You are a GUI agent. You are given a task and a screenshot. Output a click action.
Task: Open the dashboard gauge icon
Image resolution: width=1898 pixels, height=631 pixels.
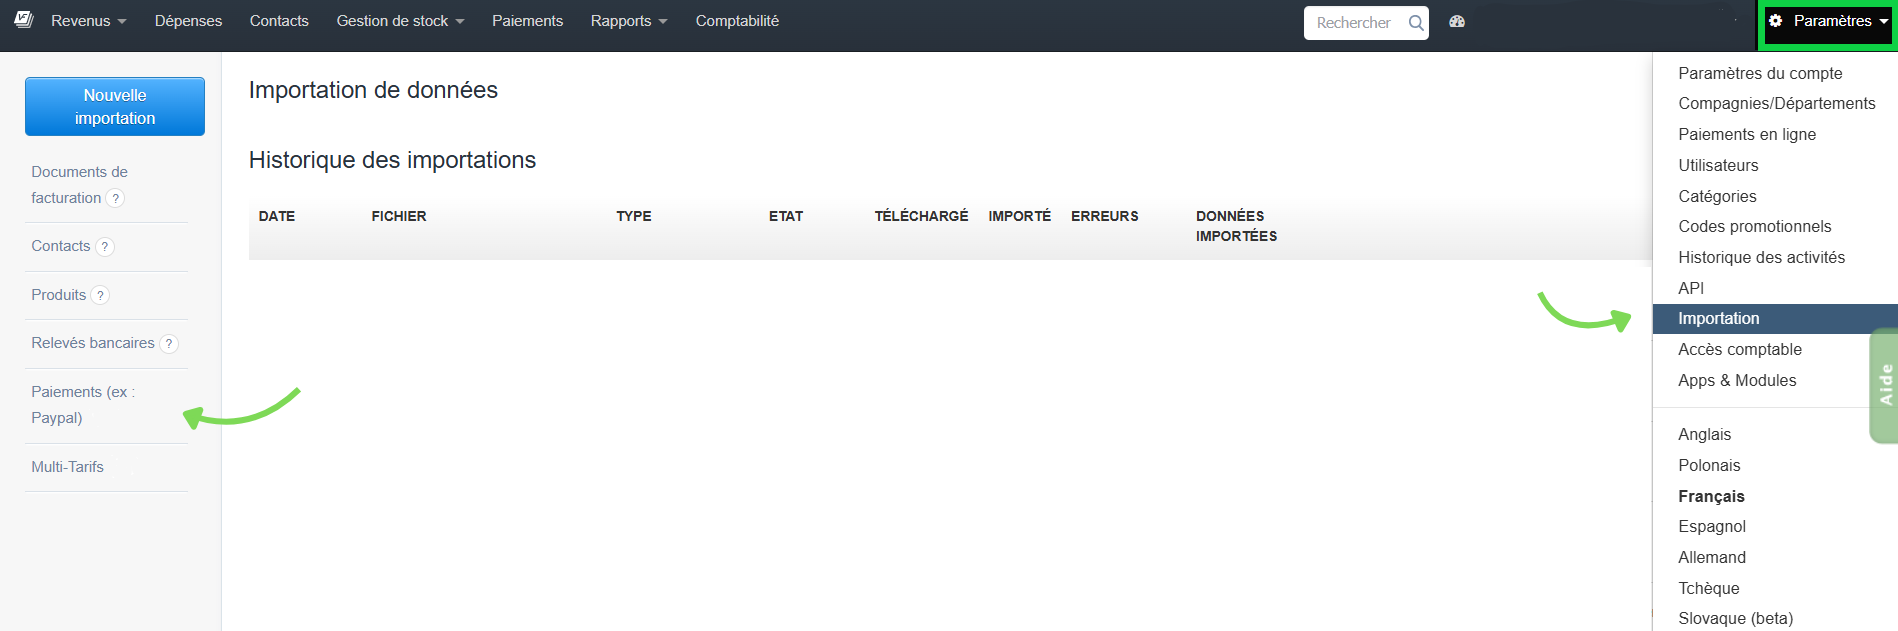tap(1457, 21)
